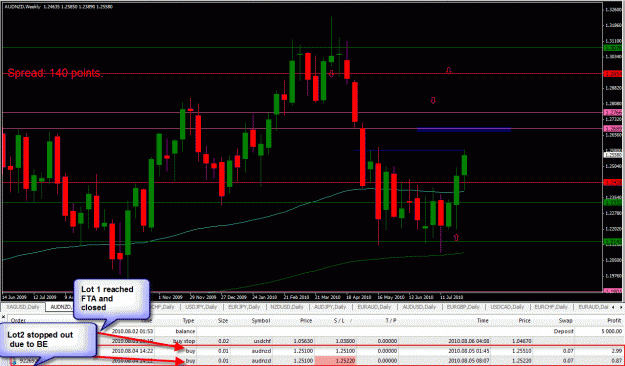
Task: Click the 1 Nov 2009 date axis label
Action: pyautogui.click(x=170, y=297)
